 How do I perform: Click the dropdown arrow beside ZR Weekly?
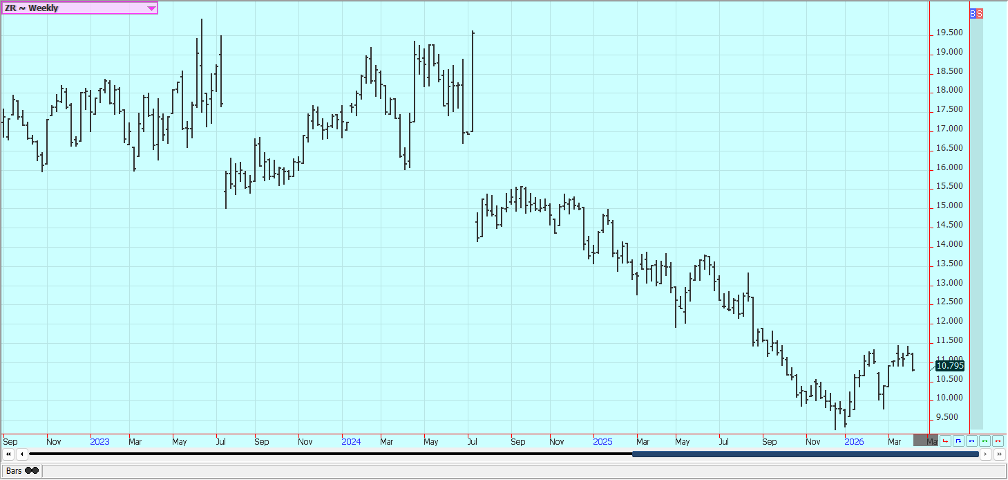coord(151,8)
